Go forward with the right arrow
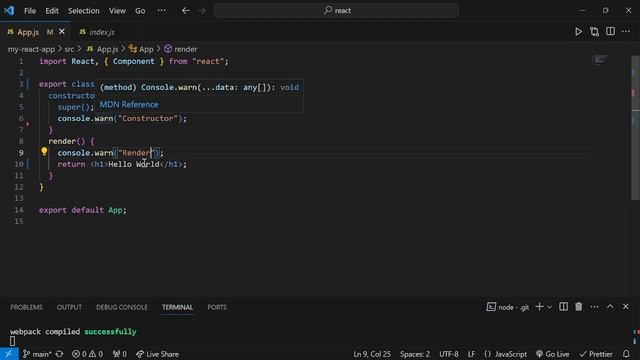This screenshot has height=360, width=640. (x=202, y=11)
